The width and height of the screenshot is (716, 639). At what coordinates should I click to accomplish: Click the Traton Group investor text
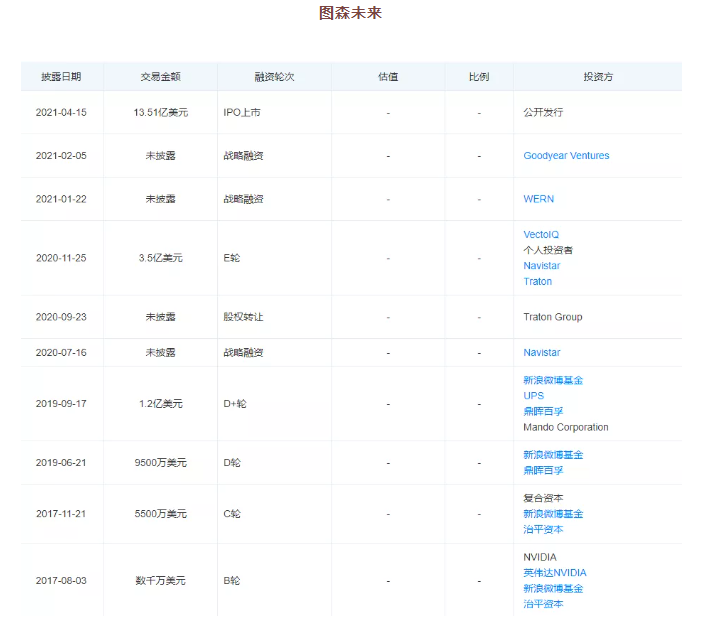coord(553,317)
